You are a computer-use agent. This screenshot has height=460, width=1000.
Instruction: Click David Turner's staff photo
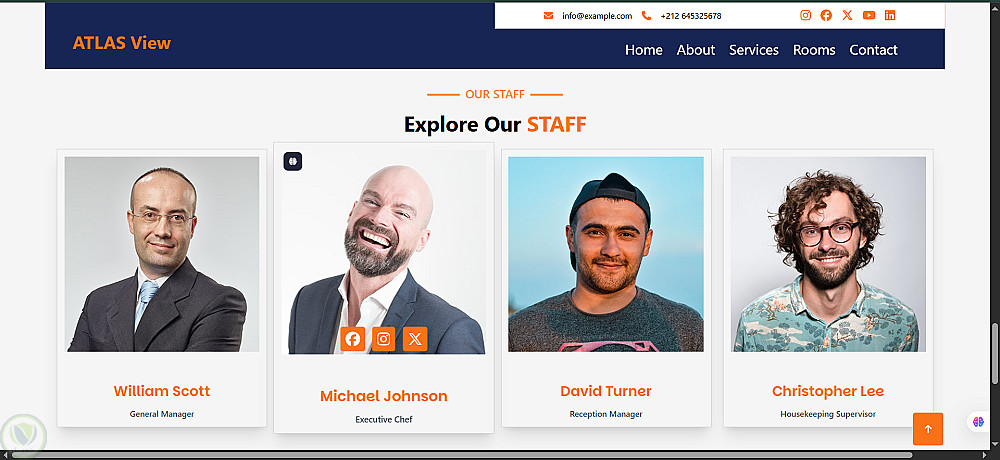606,254
